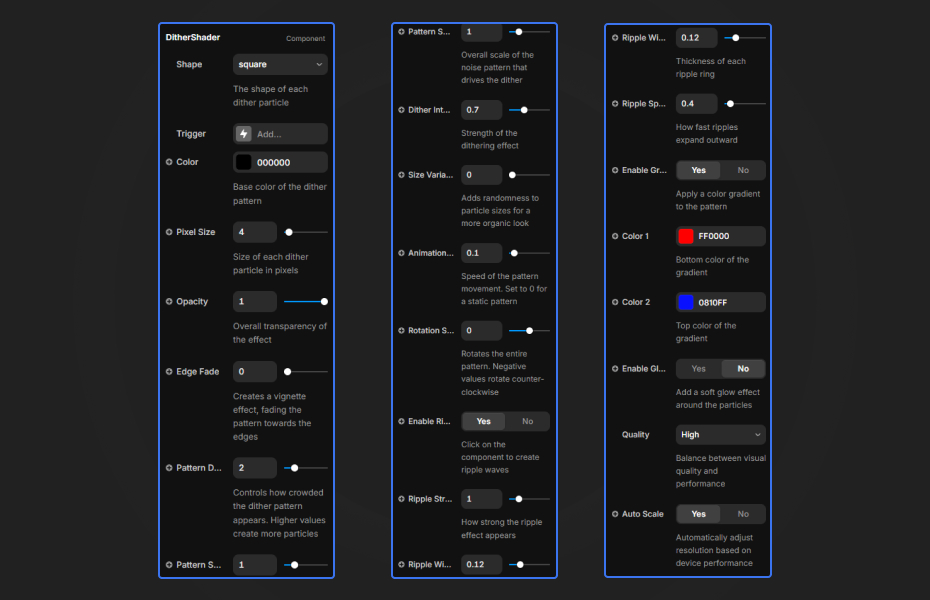
Task: Click the red Color 1 swatch
Action: pos(686,236)
